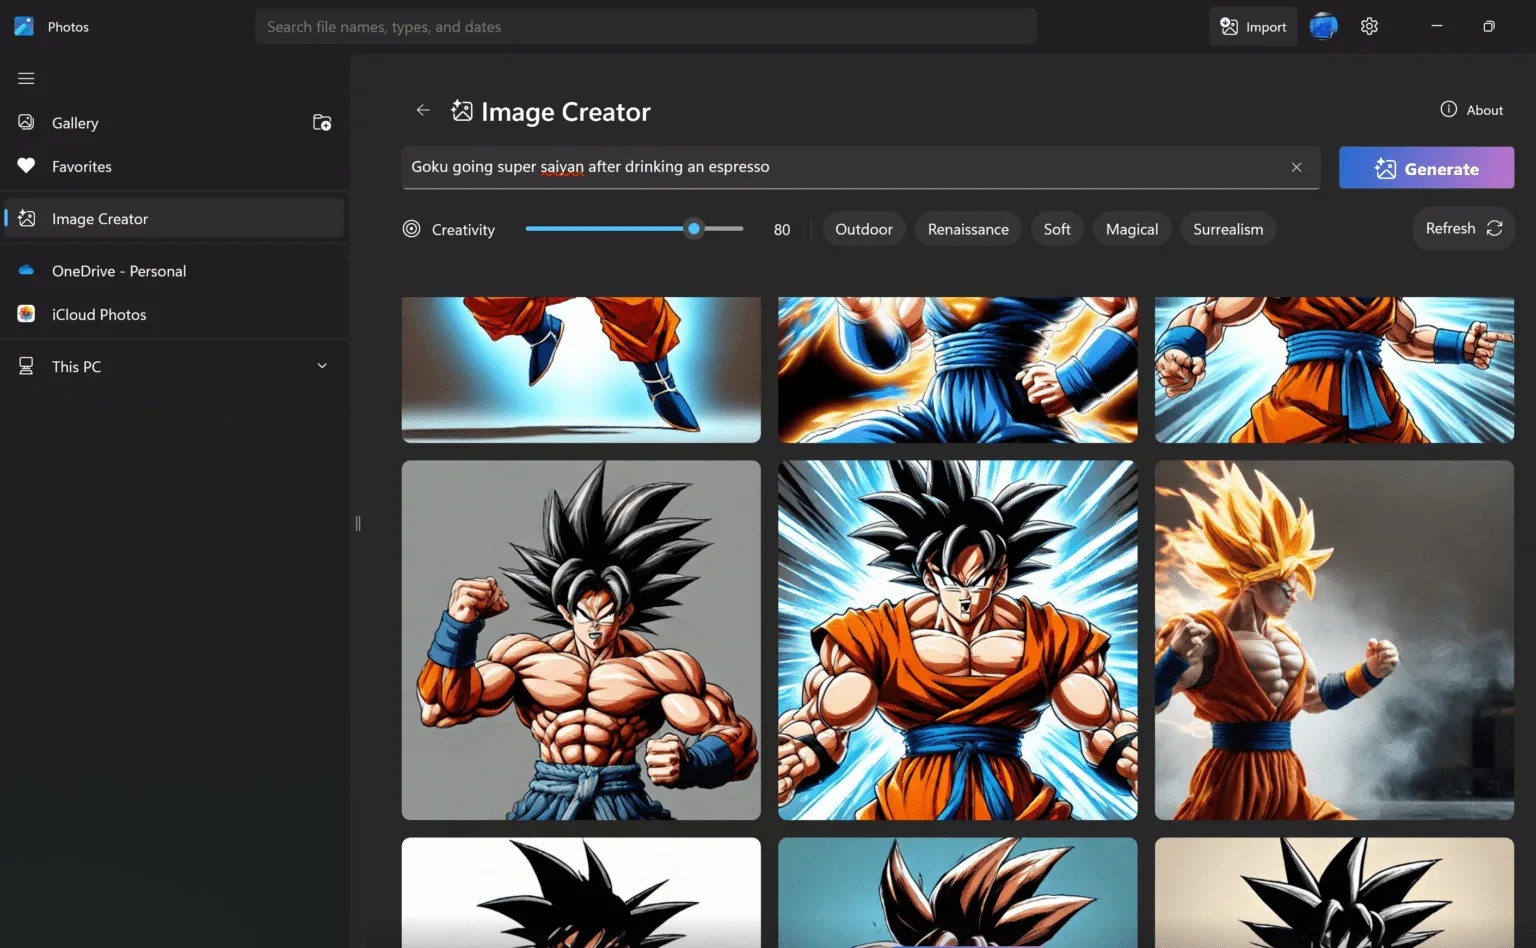Toggle the Surrealism style chip
Image resolution: width=1536 pixels, height=948 pixels.
(x=1227, y=229)
